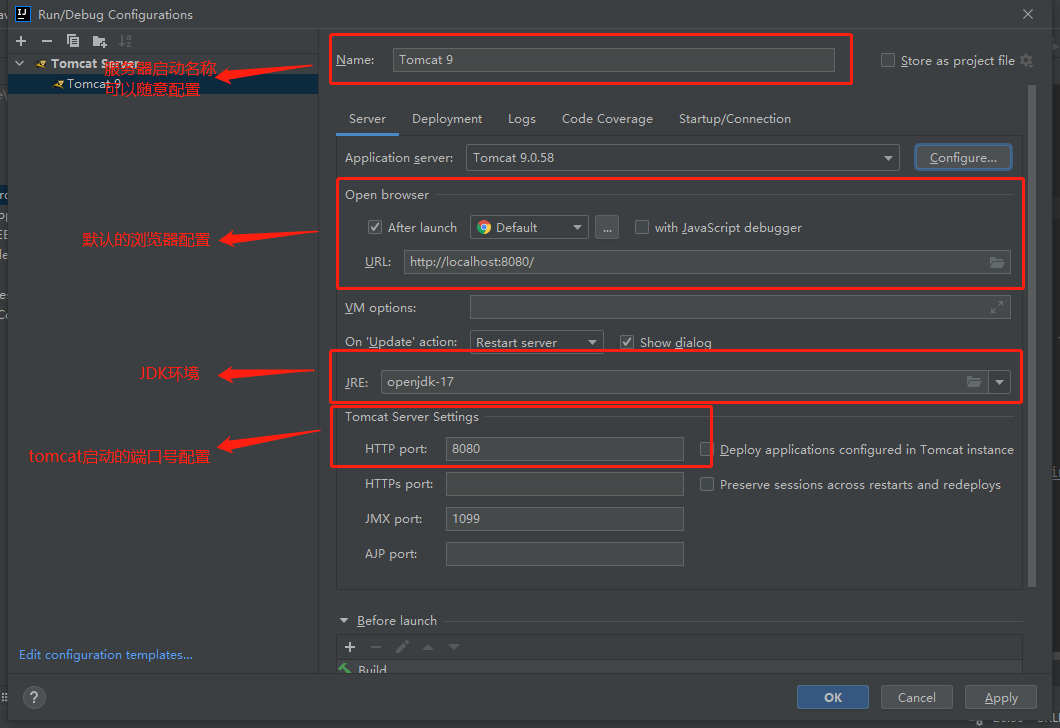Open the Application server dropdown
Screen dimensions: 1060x728
(x=683, y=157)
